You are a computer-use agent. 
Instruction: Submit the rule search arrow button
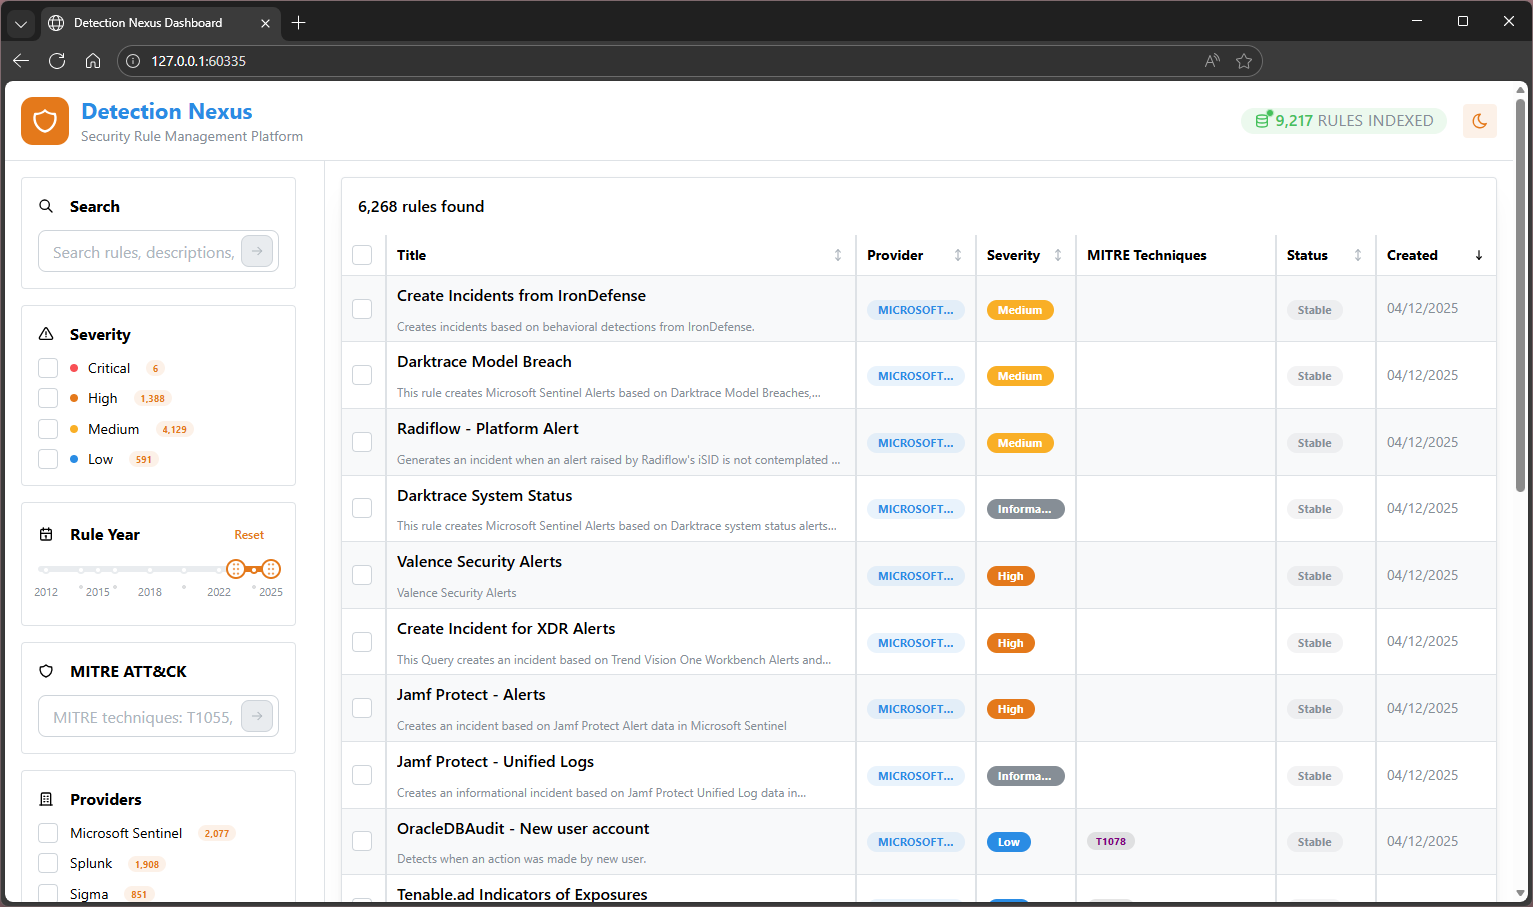pos(257,252)
